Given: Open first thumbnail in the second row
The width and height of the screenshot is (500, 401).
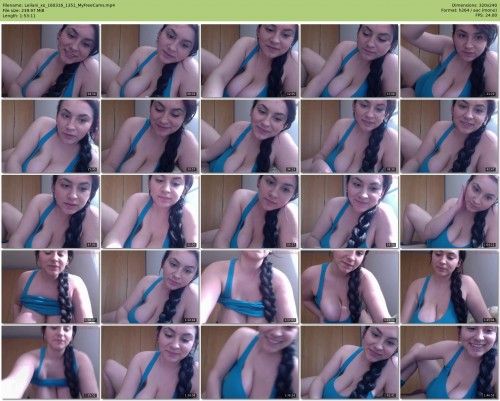Looking at the screenshot, I should tap(50, 136).
